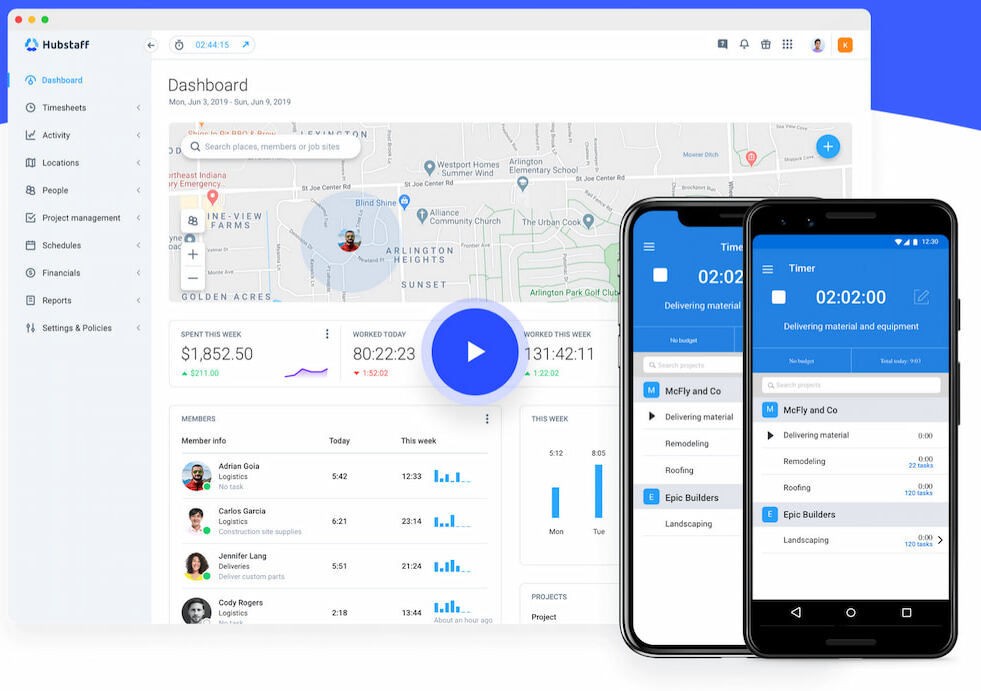The width and height of the screenshot is (981, 691).
Task: Click the large blue play video button
Action: [475, 351]
